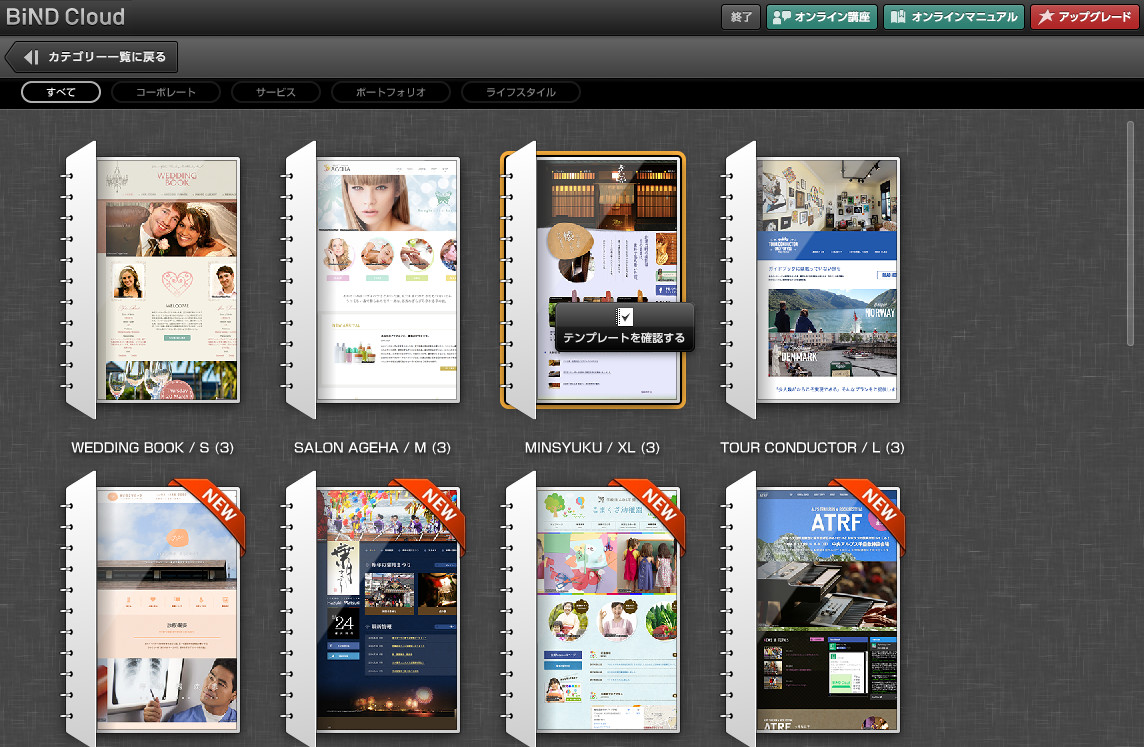Click the star icon on アップグレード
1144x747 pixels.
1046,17
